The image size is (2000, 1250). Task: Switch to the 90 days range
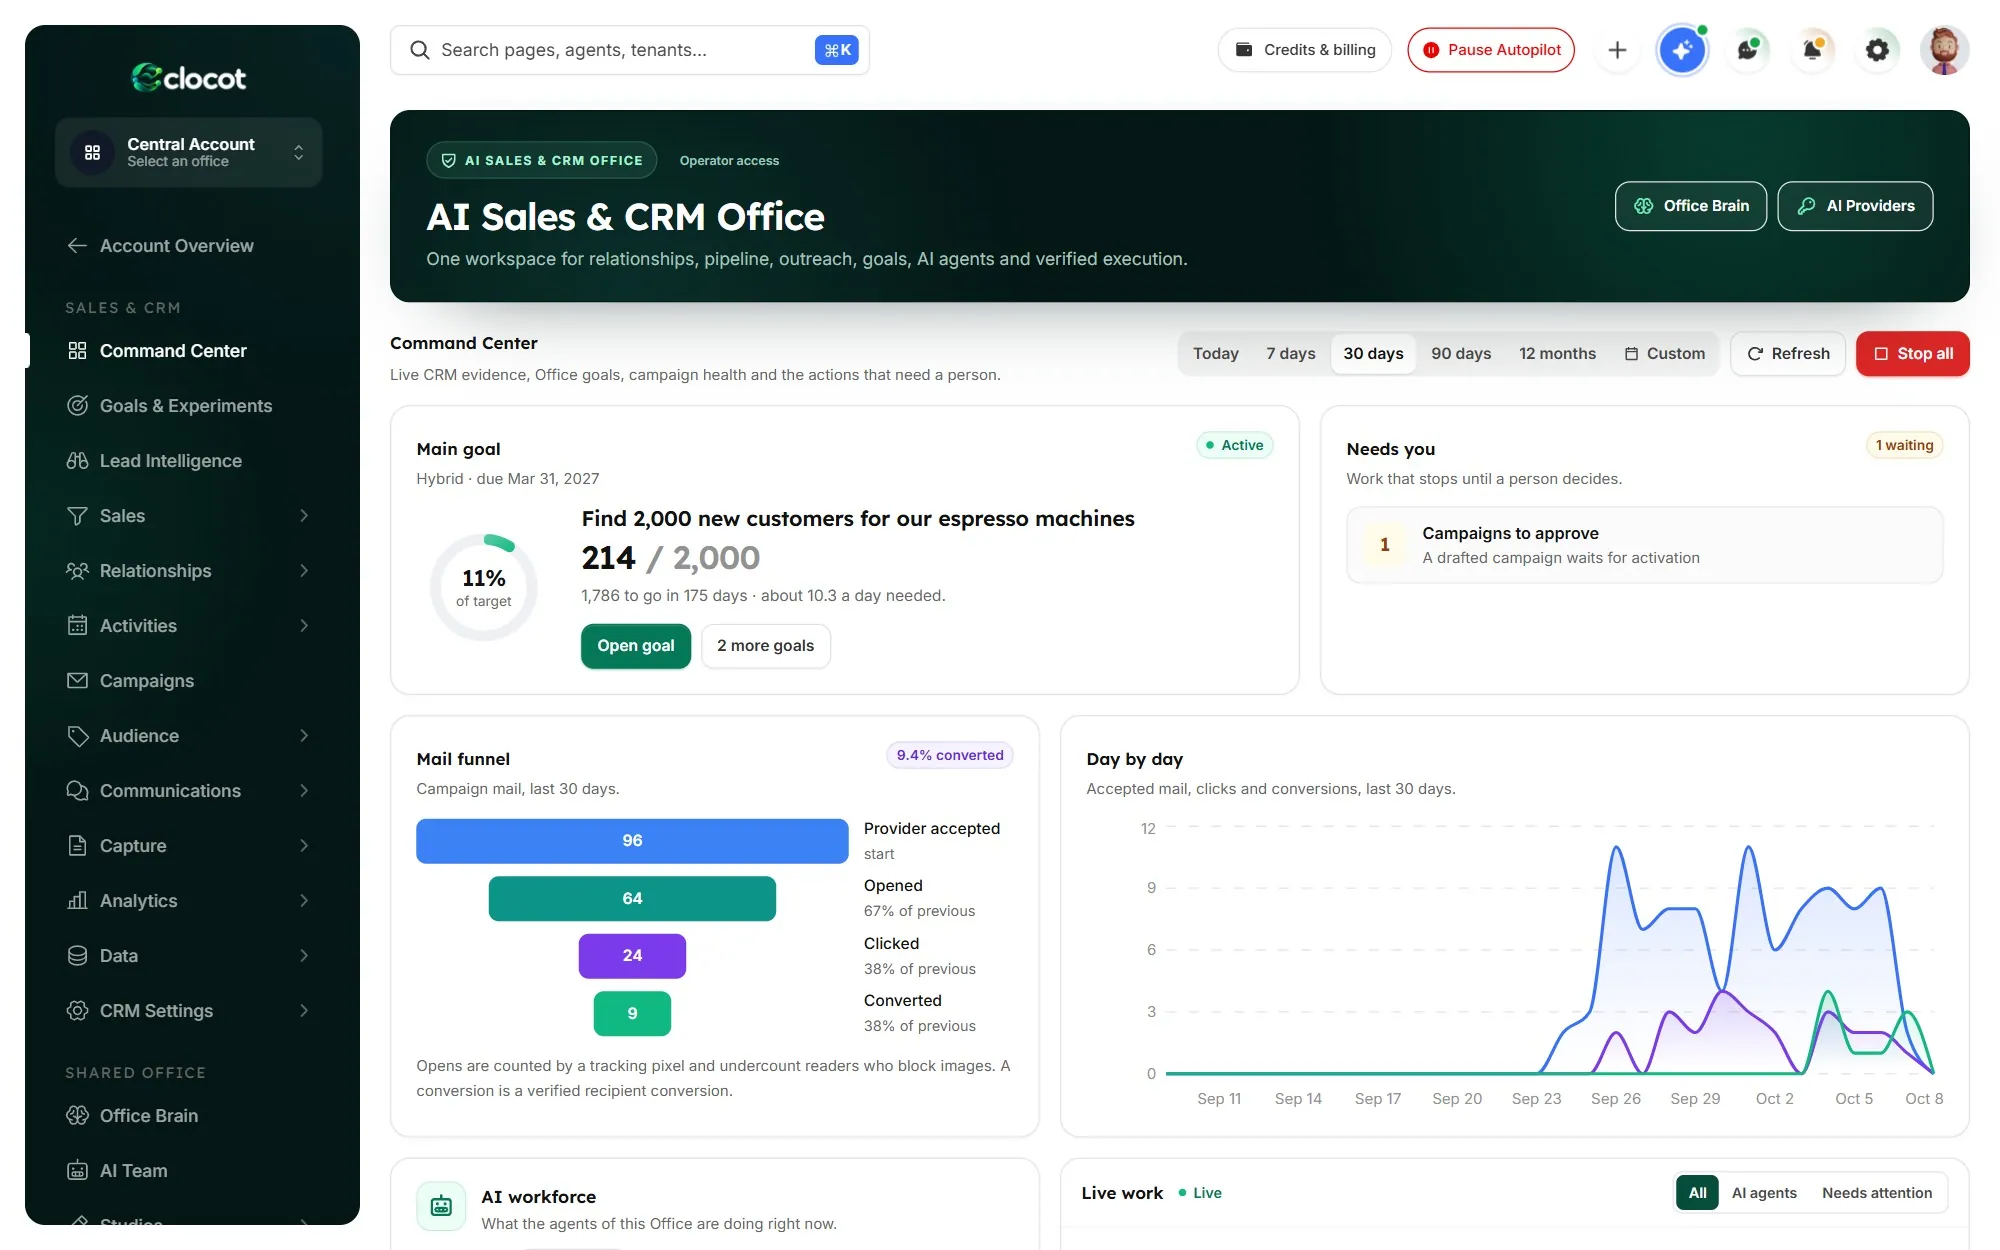1461,354
